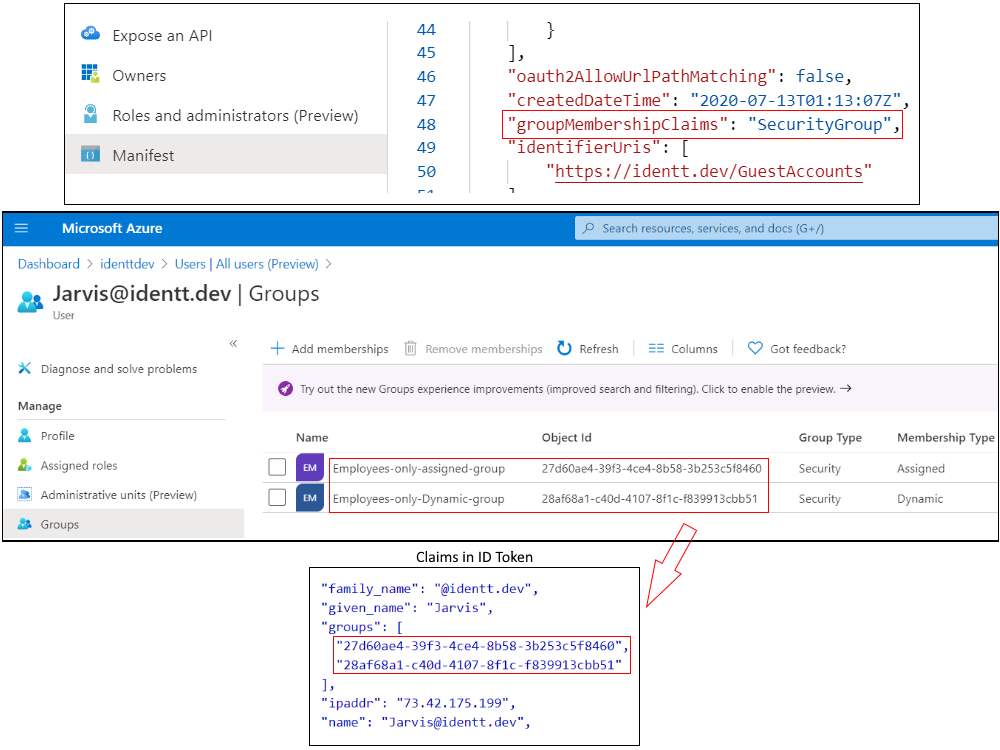Screen dimensions: 1000x750
Task: Click the circular Refresh icon
Action: click(564, 348)
